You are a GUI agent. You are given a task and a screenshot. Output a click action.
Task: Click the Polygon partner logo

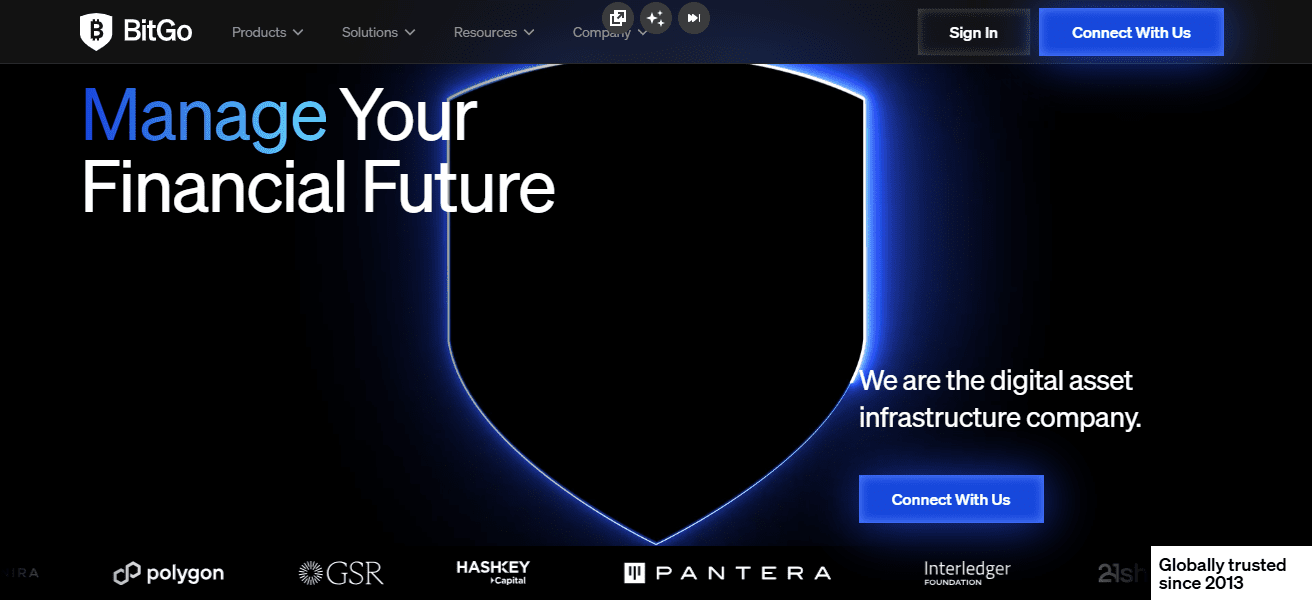click(x=168, y=573)
